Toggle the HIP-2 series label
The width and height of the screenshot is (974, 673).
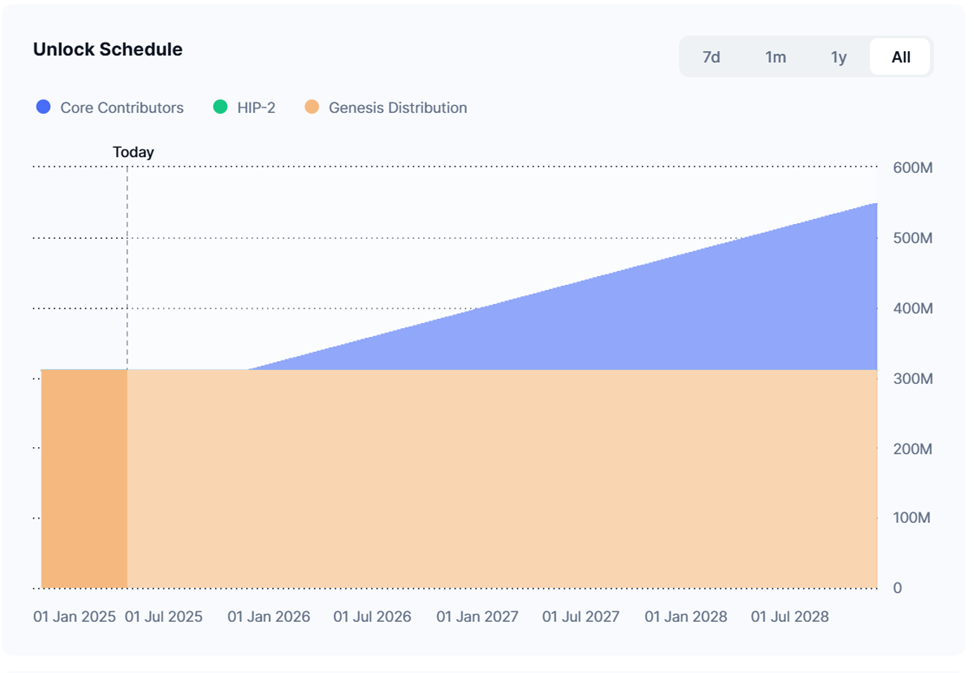point(256,107)
